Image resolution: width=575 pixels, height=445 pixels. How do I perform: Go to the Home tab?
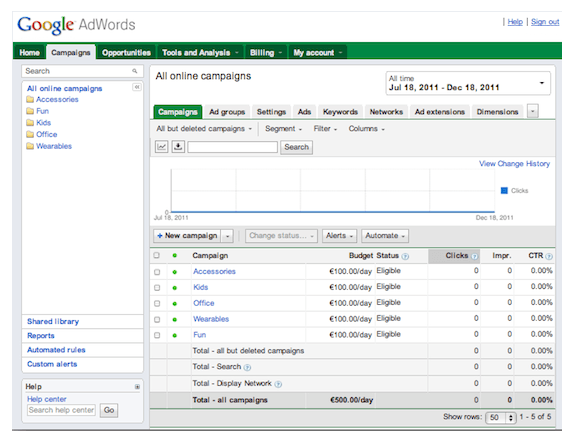point(29,52)
